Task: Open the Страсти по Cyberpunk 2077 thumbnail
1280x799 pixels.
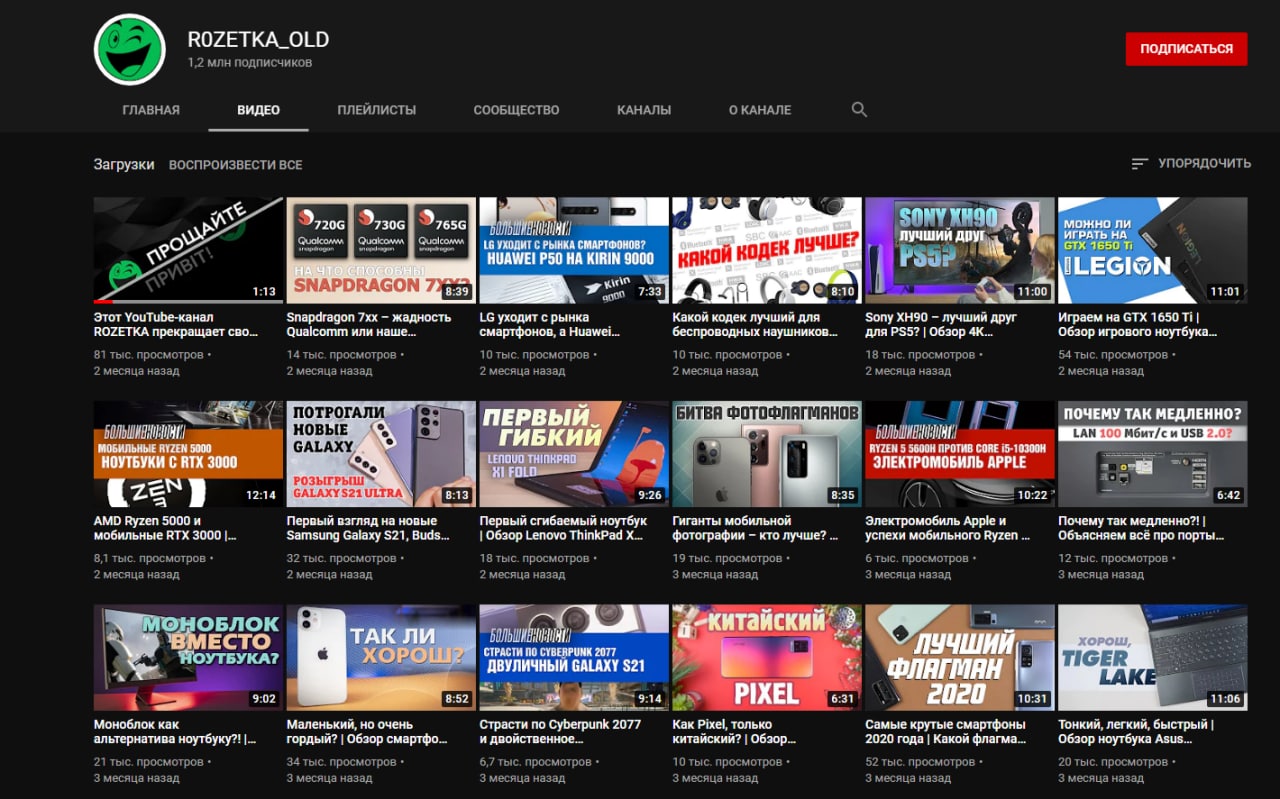Action: (x=574, y=657)
